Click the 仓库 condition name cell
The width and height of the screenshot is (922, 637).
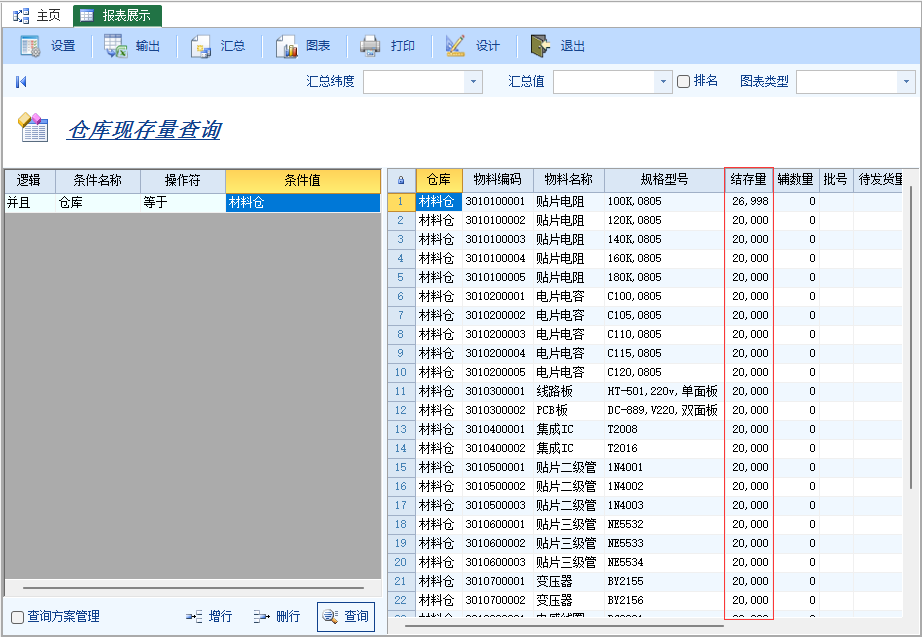98,203
